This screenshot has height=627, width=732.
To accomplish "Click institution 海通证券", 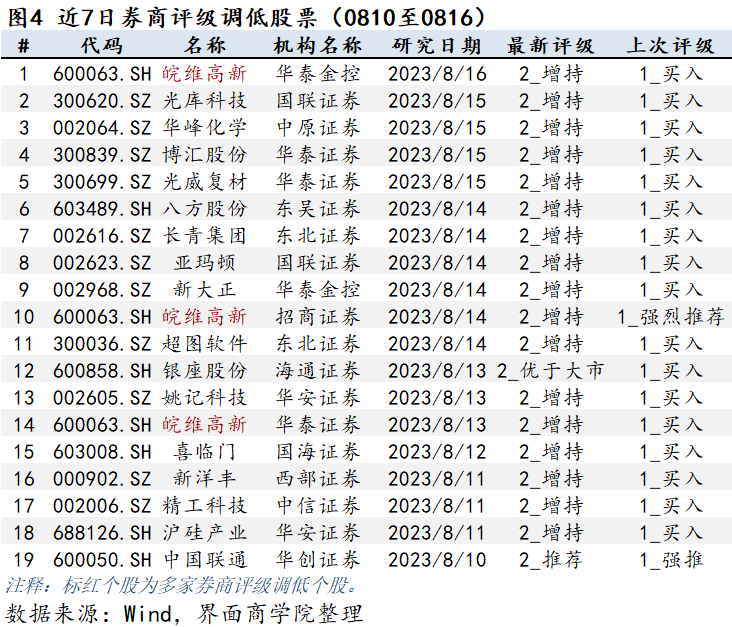I will pyautogui.click(x=318, y=371).
